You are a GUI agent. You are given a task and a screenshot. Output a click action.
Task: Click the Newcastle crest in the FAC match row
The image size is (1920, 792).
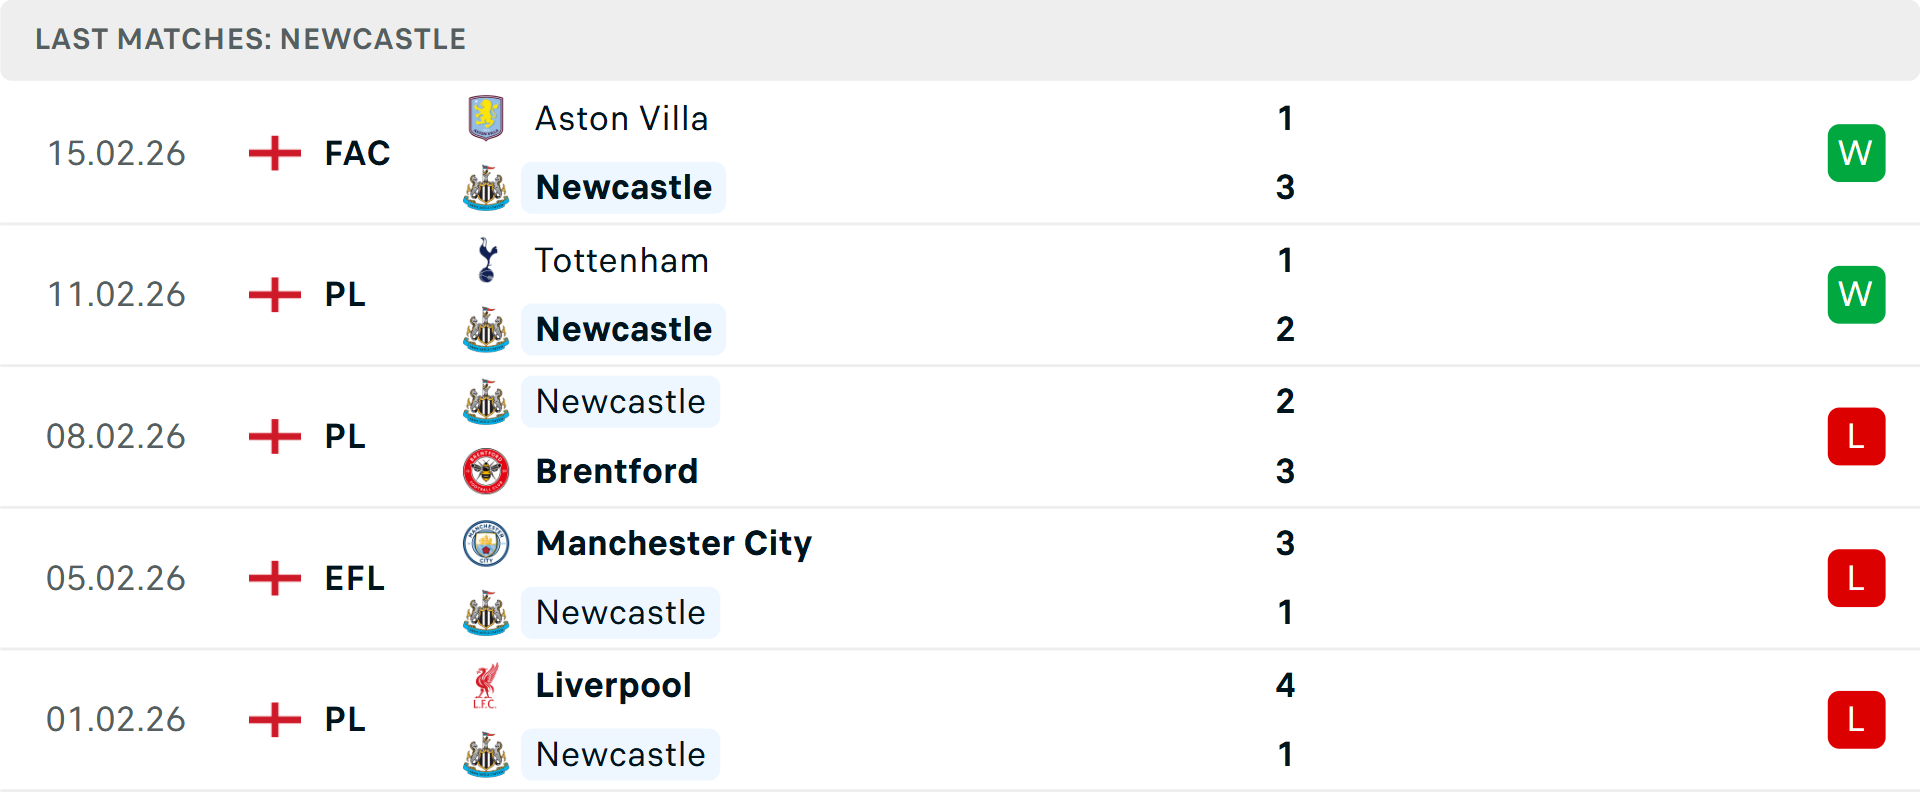[486, 187]
